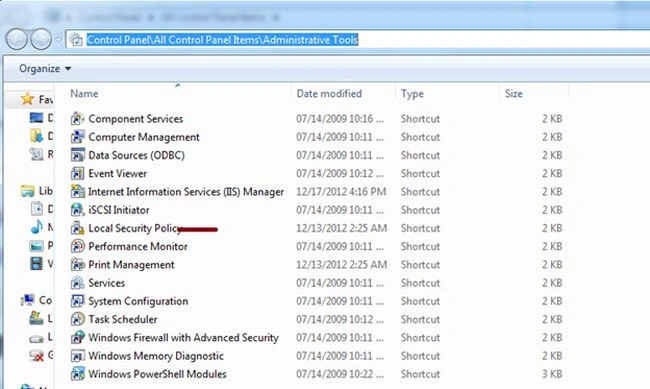
Task: Click the '3 KB' size cell
Action: pos(552,374)
